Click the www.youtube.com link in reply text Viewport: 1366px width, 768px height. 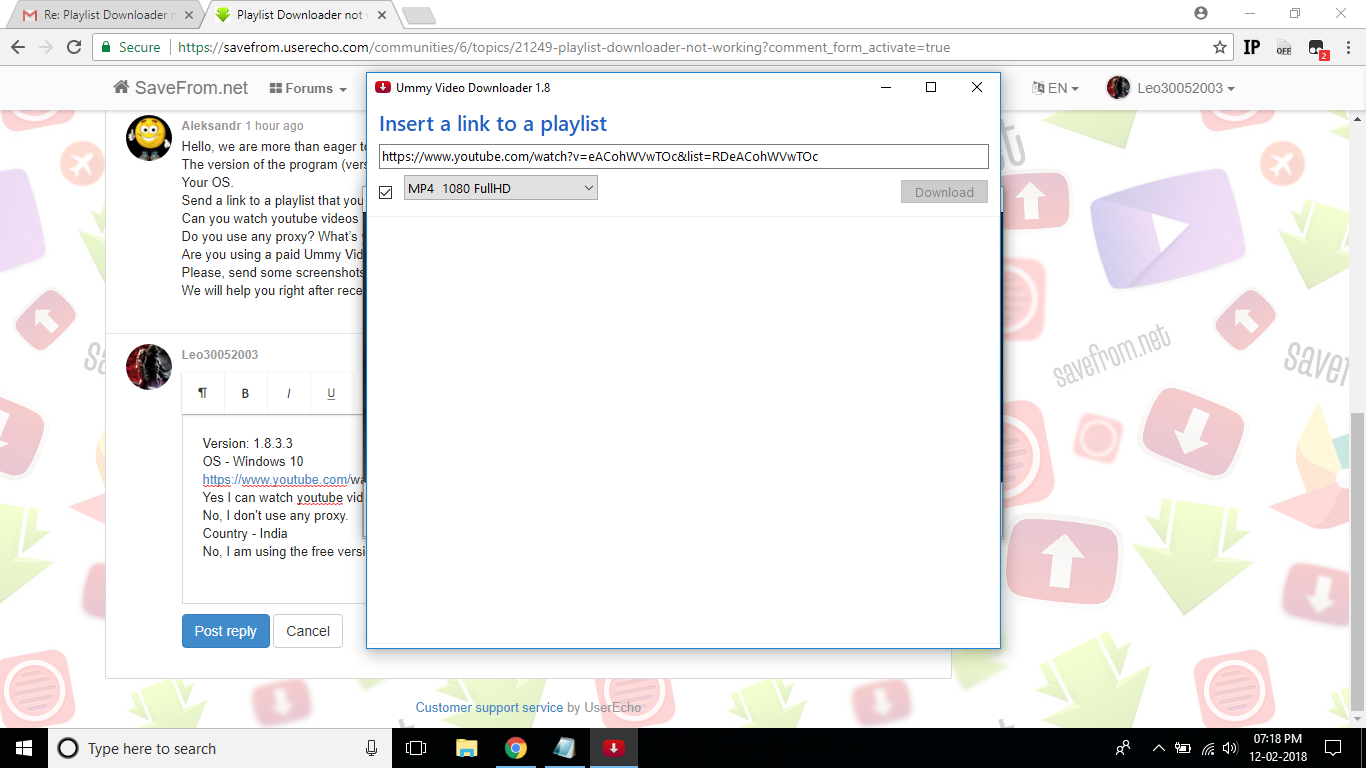[275, 479]
